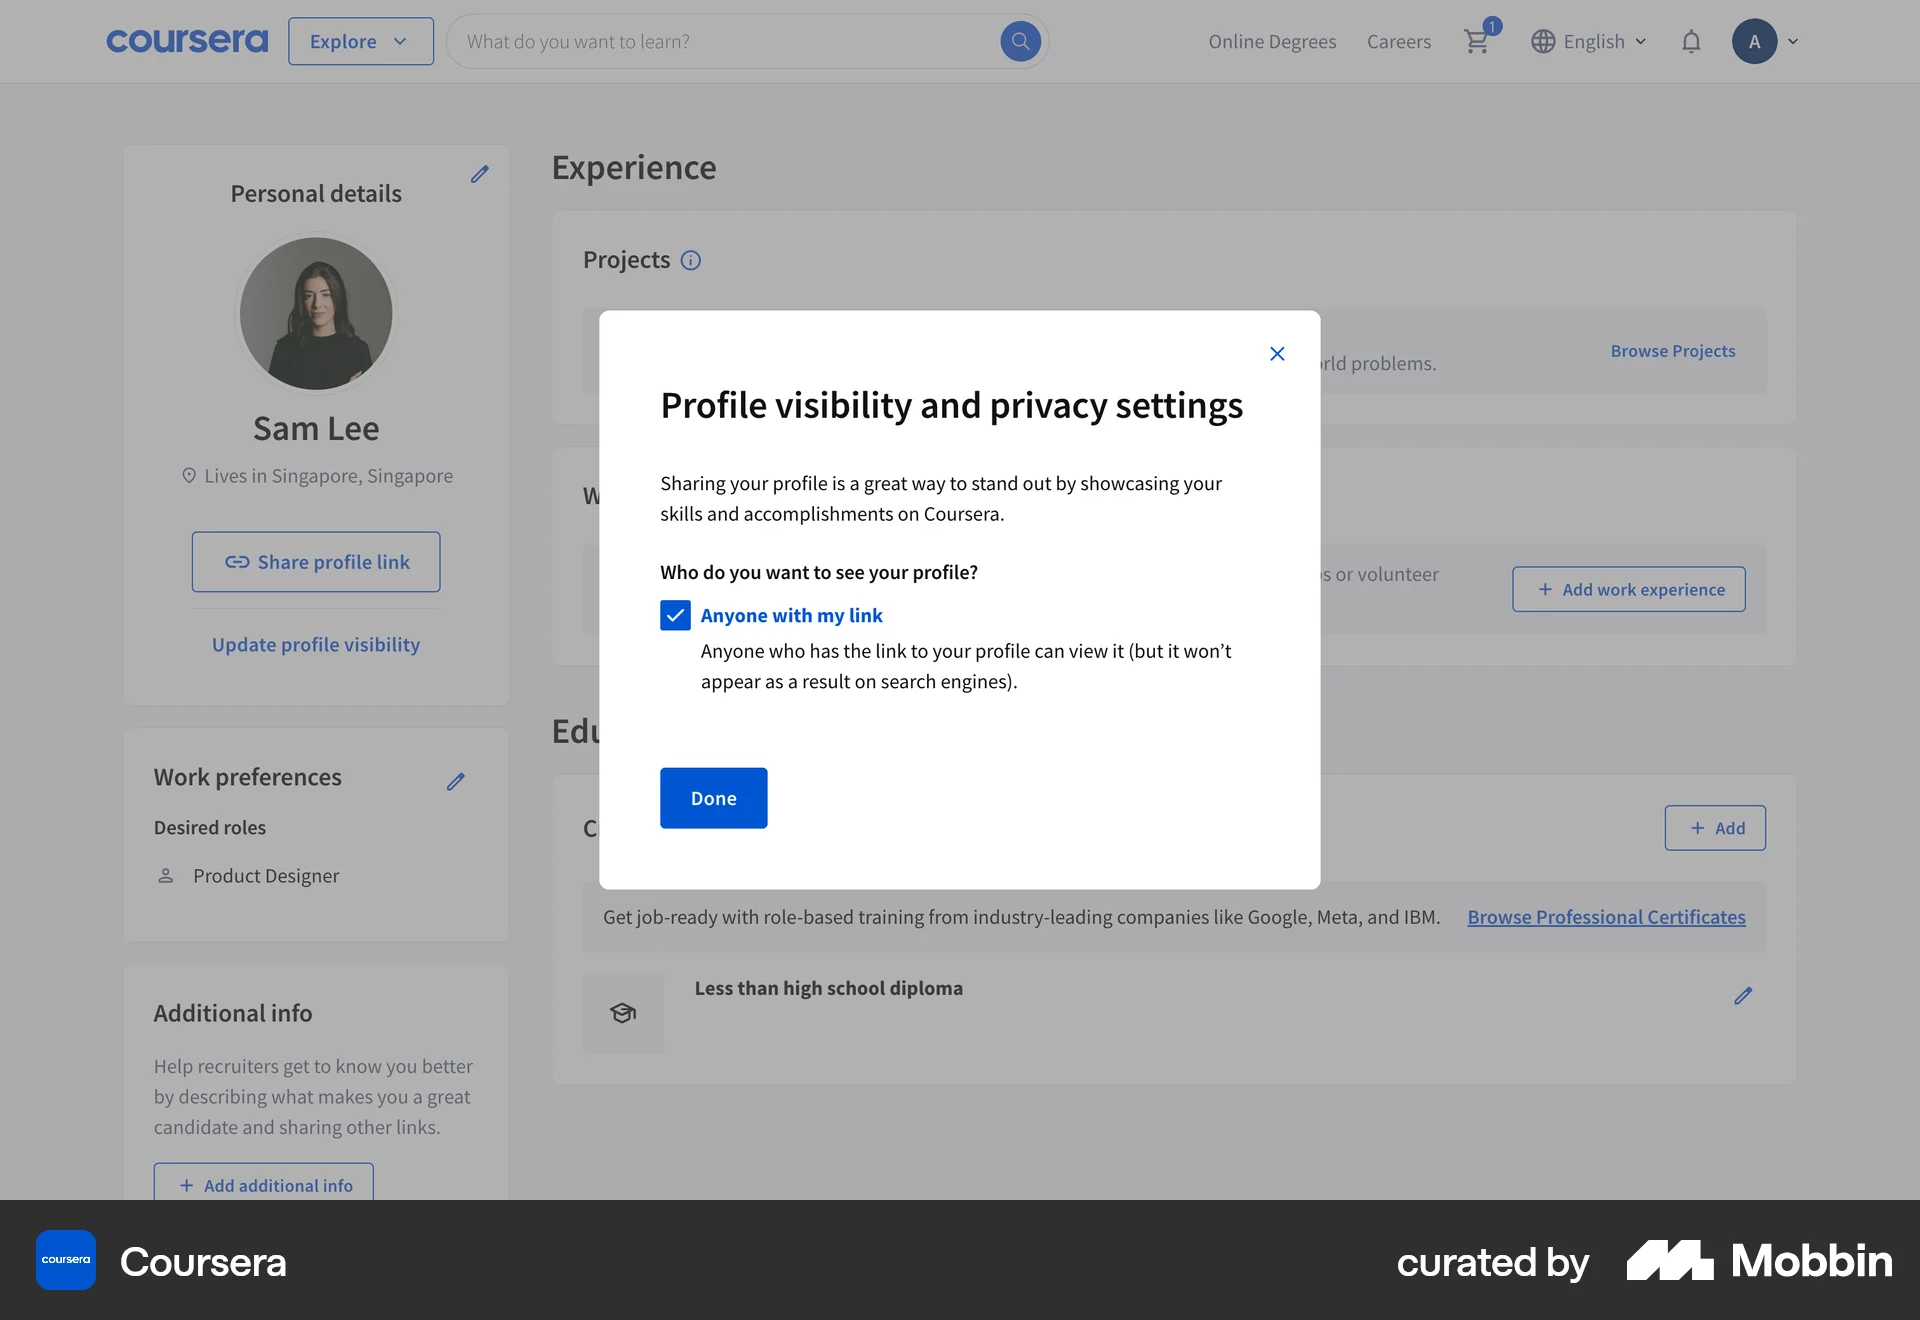Click the Coursera logo in the header
Viewport: 1920px width, 1320px height.
coord(187,41)
